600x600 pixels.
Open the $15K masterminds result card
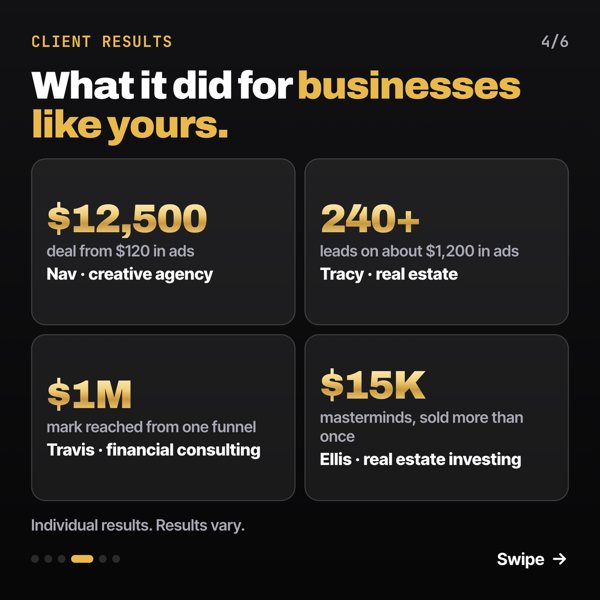click(437, 417)
